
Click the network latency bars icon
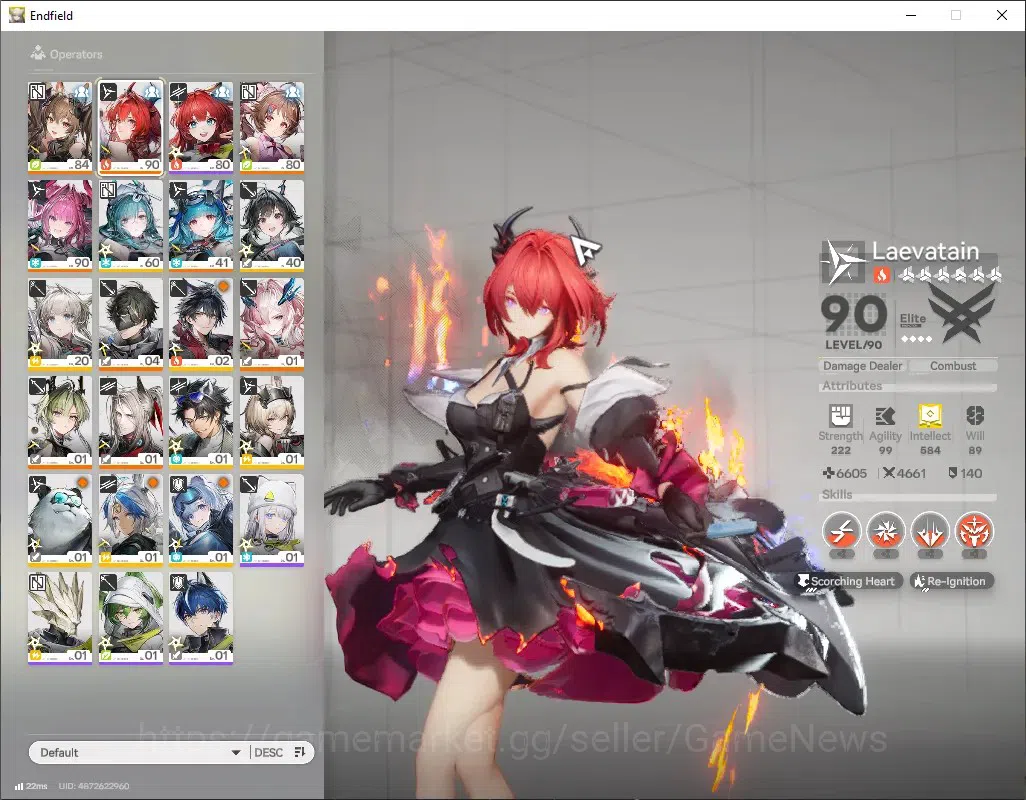pyautogui.click(x=19, y=786)
